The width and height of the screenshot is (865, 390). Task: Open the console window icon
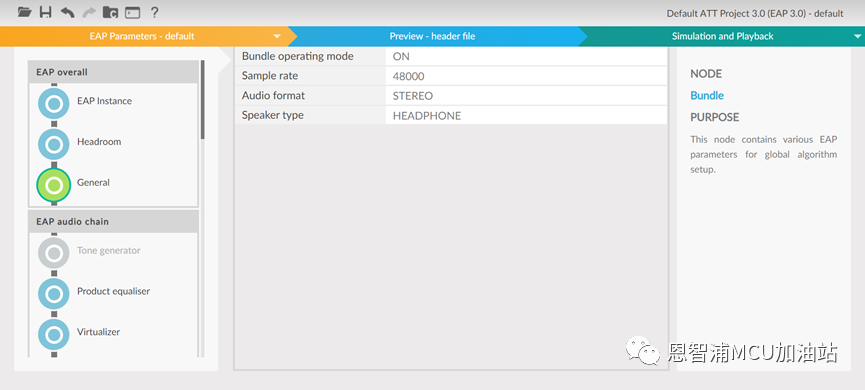[132, 12]
